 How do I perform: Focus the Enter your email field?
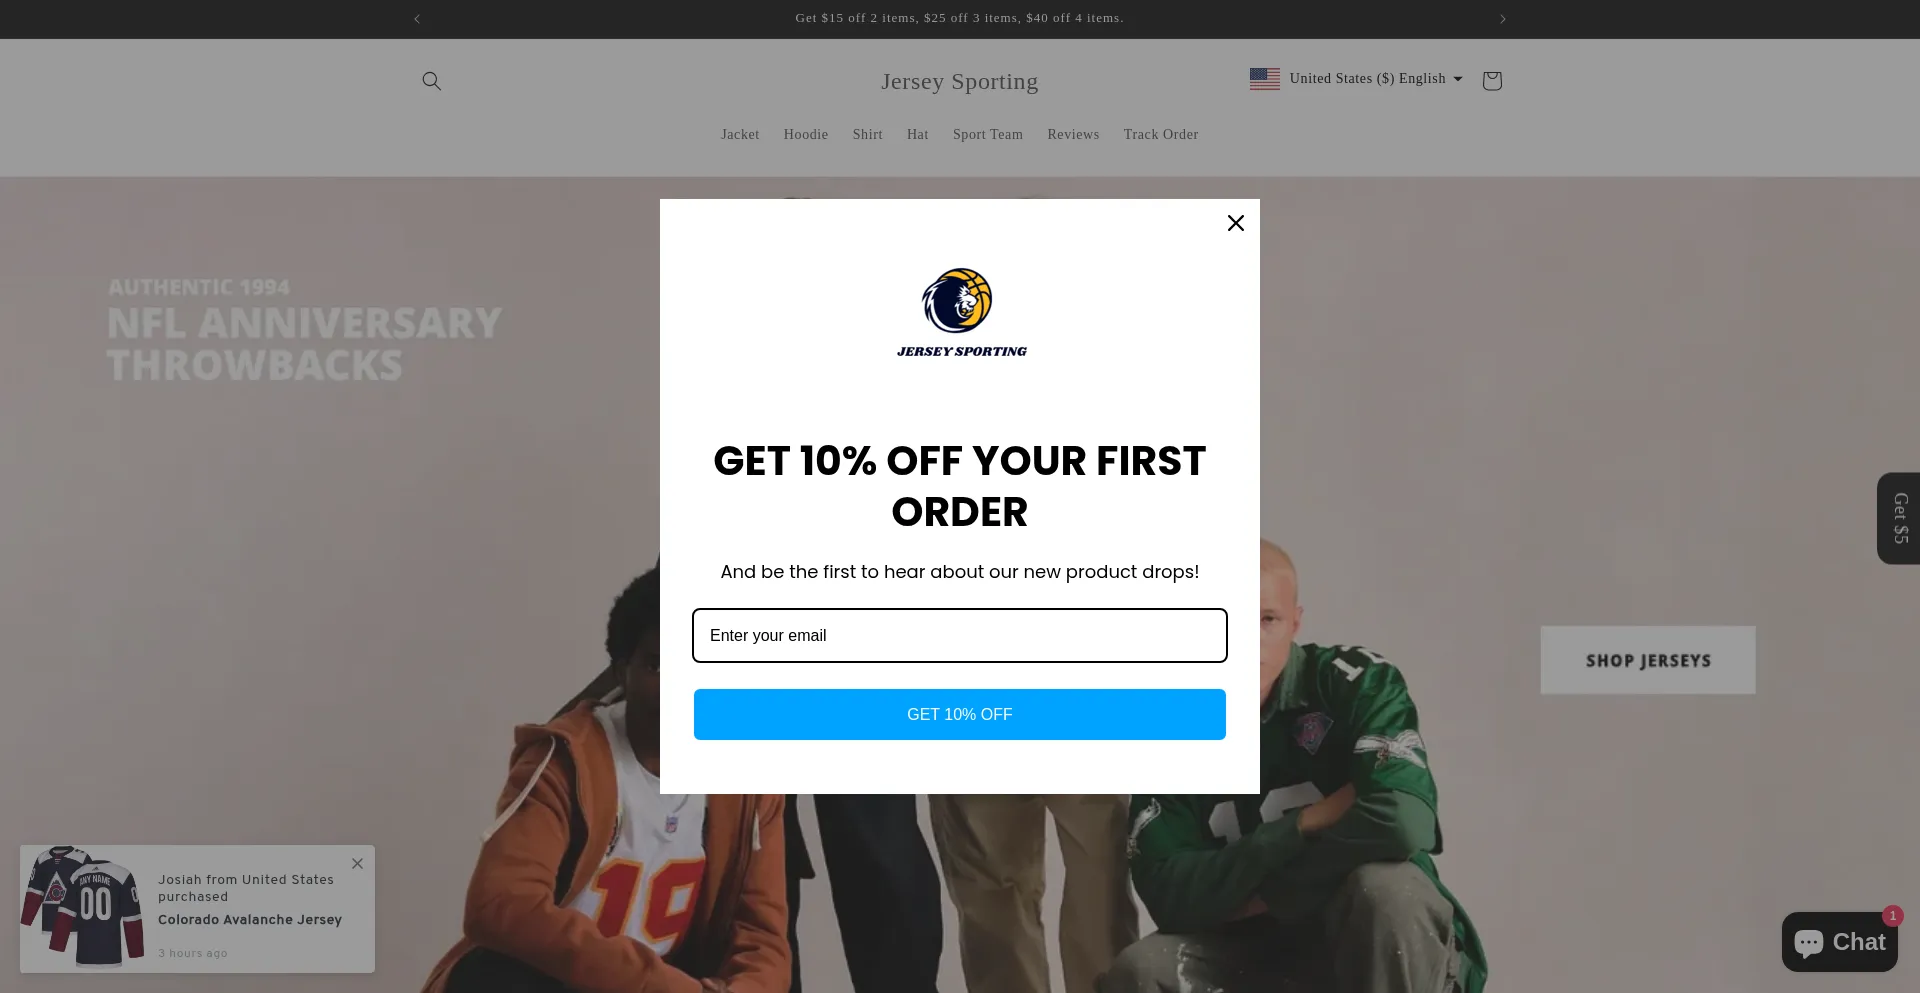click(x=960, y=635)
